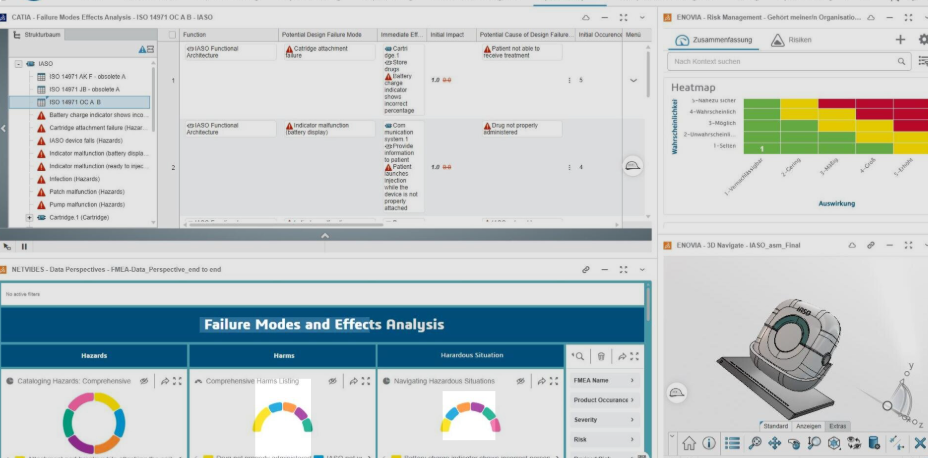Screen dimensions: 928x458
Task: Open the information icon in 3D Navigate toolbar
Action: pyautogui.click(x=708, y=443)
